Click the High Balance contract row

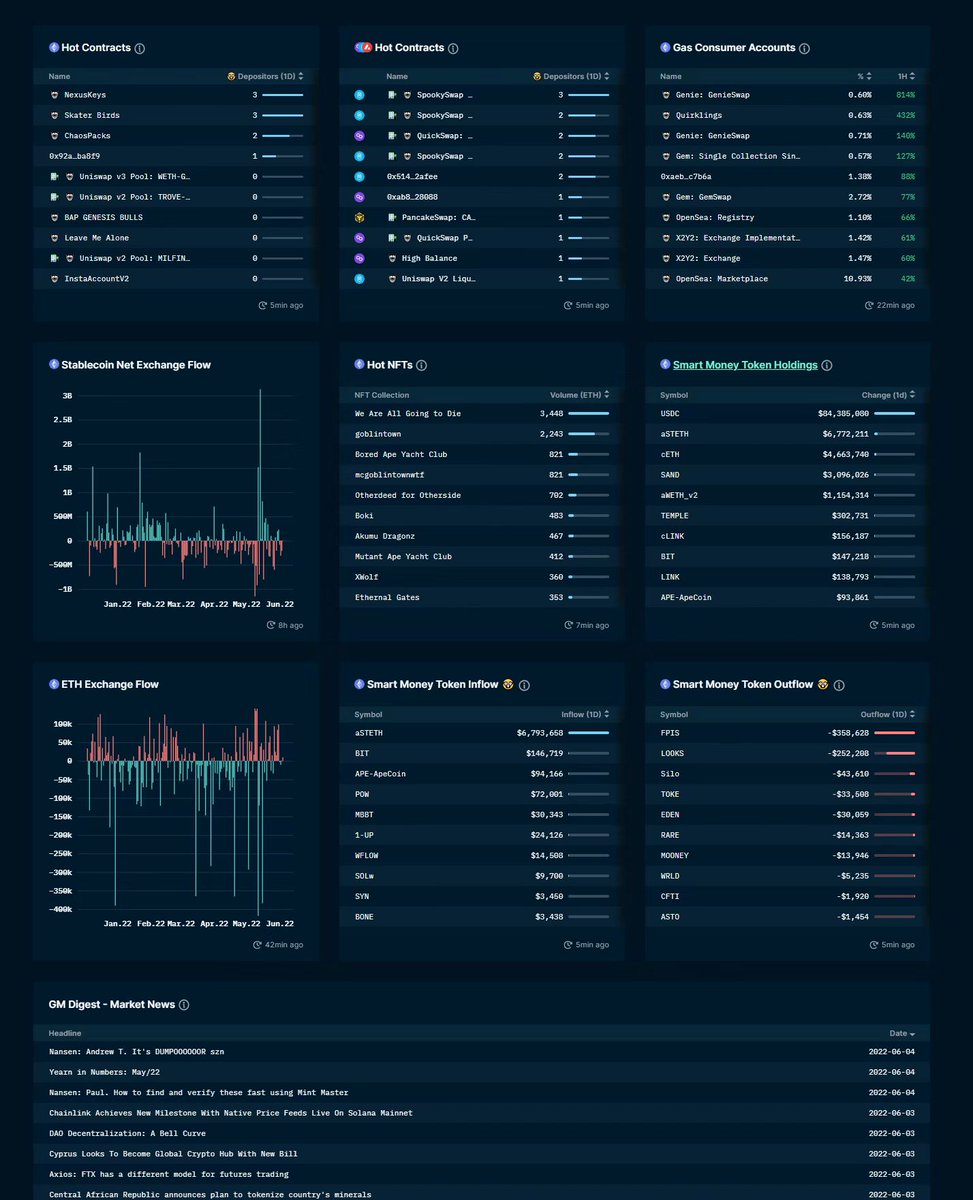482,258
